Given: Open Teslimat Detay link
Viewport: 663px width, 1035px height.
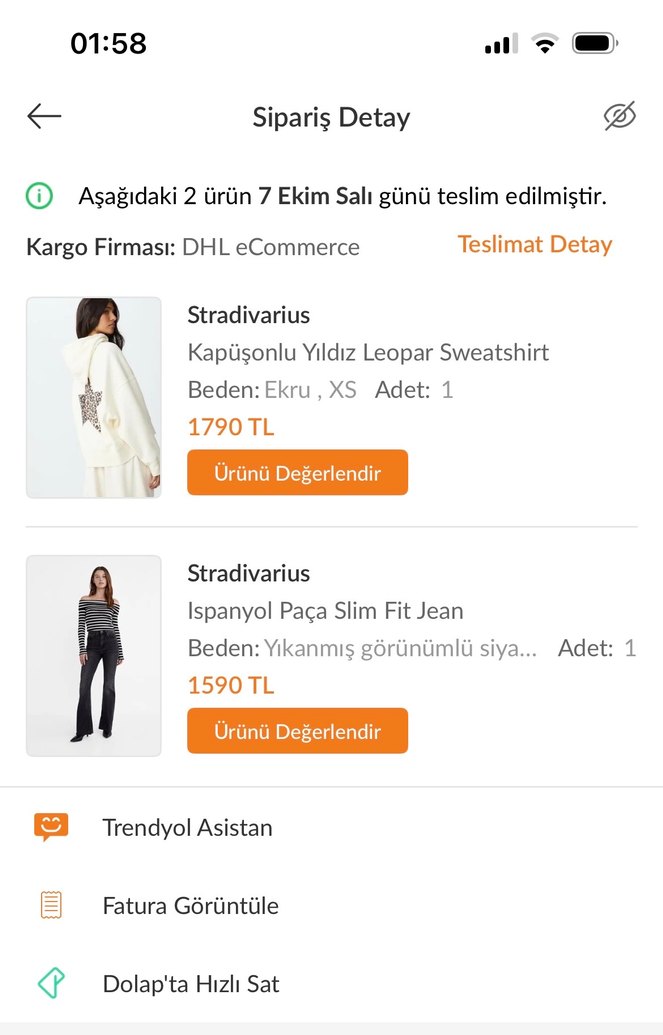Looking at the screenshot, I should 535,245.
